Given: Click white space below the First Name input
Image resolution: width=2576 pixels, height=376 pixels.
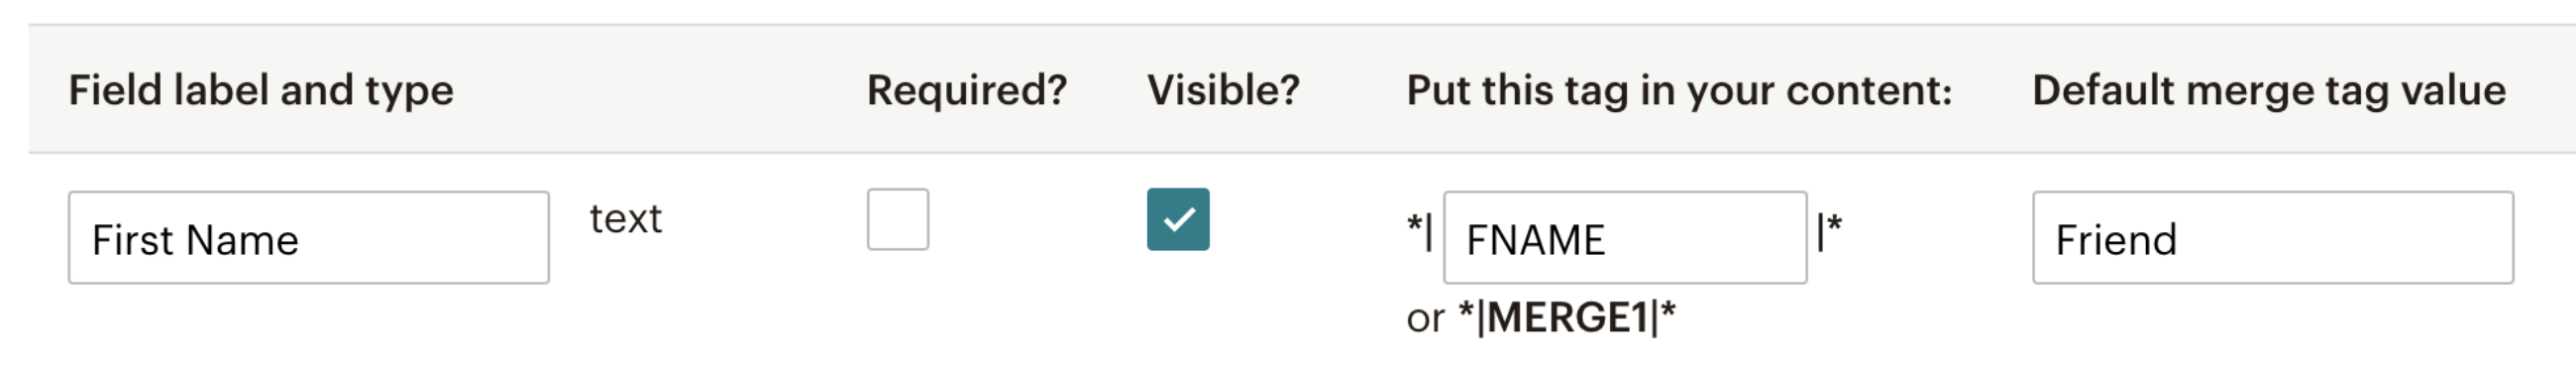Looking at the screenshot, I should (x=308, y=330).
